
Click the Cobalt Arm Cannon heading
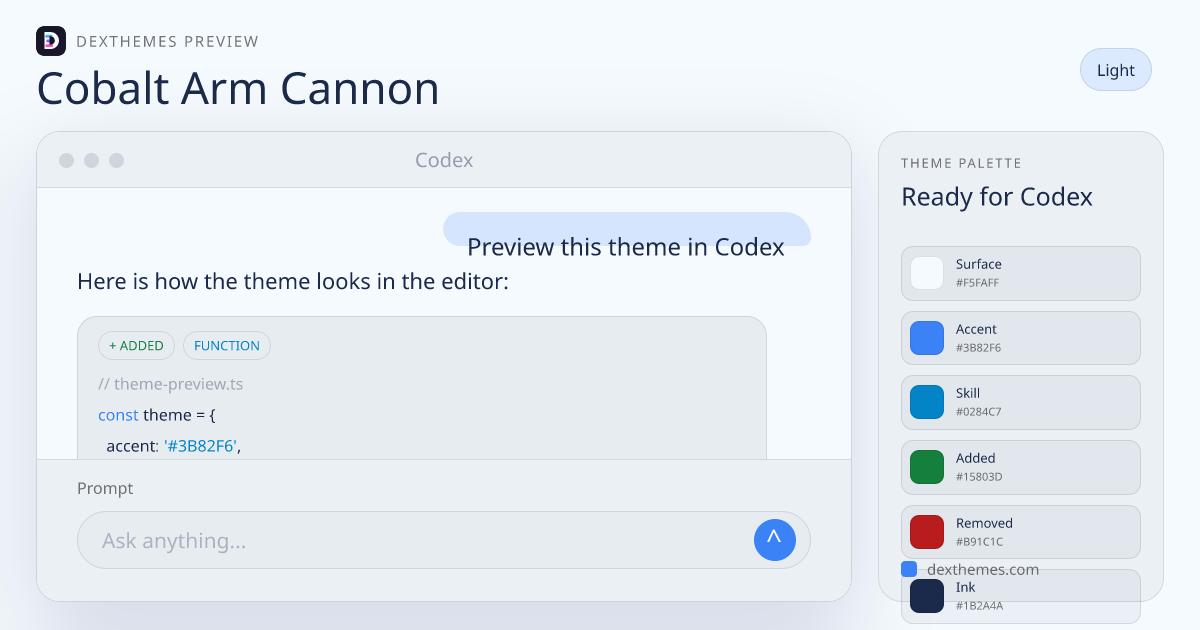coord(238,88)
